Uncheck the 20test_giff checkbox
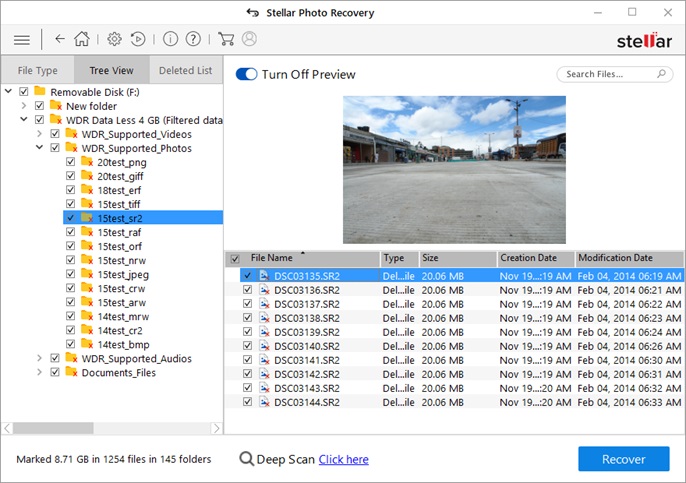 [70, 175]
